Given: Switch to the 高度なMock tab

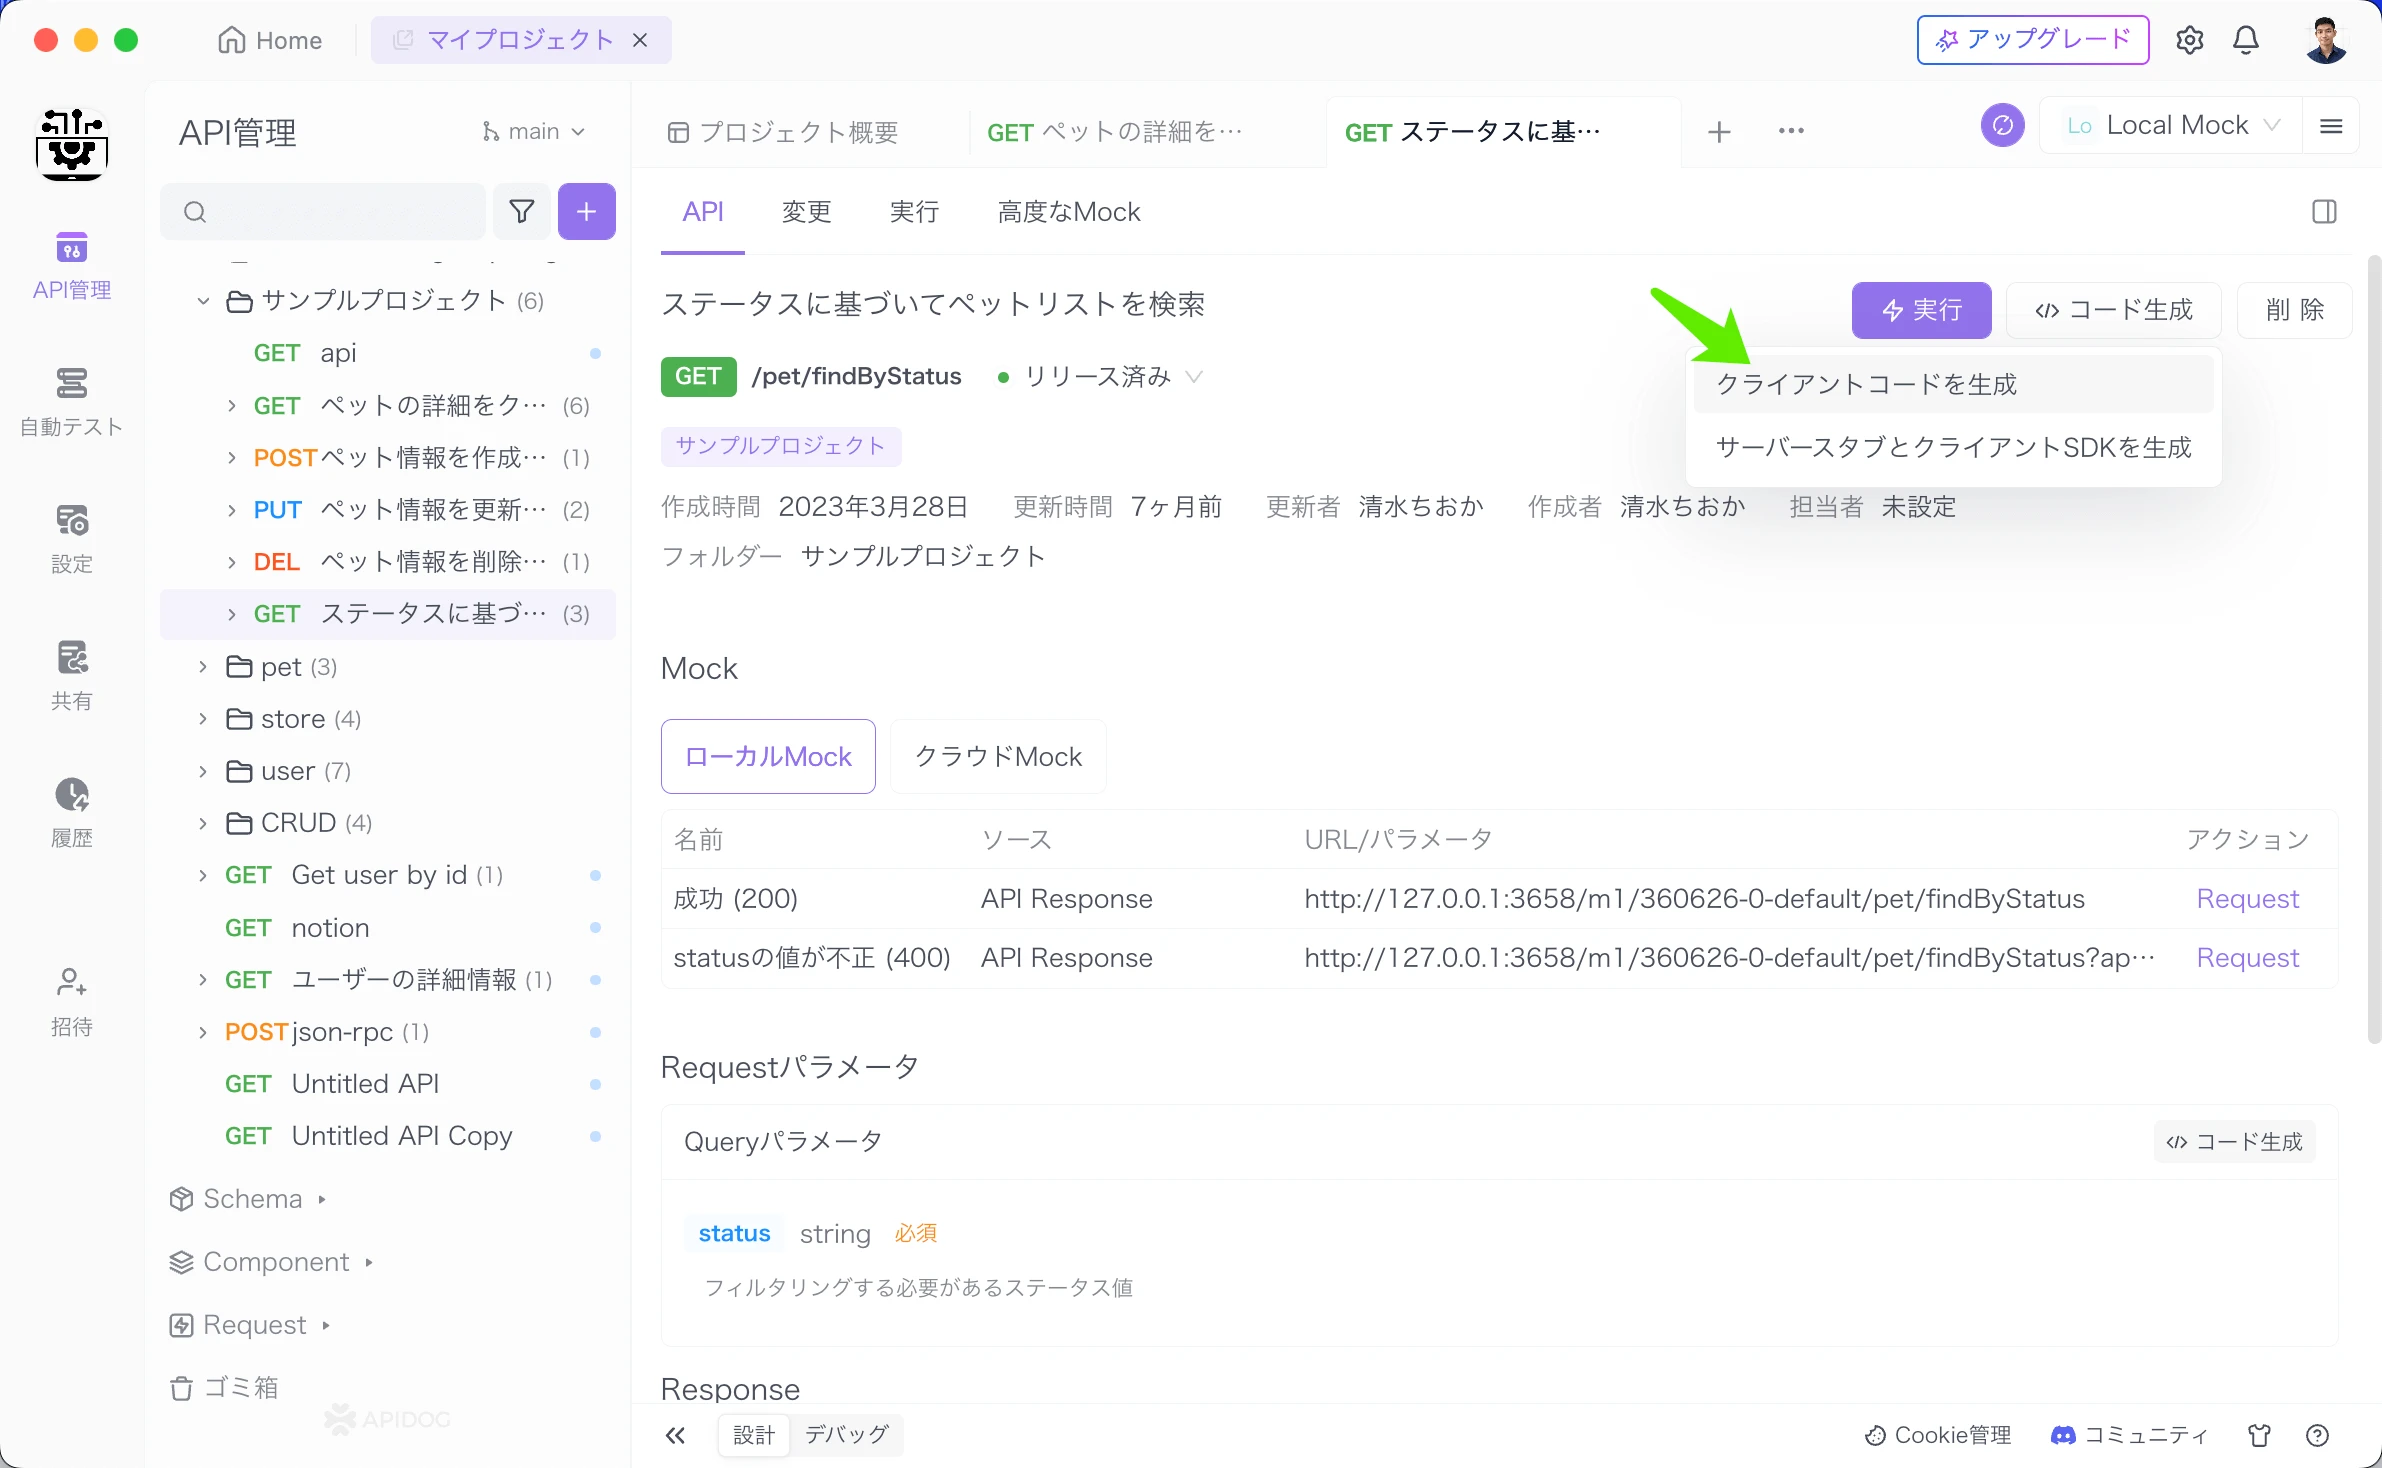Looking at the screenshot, I should pos(1068,212).
